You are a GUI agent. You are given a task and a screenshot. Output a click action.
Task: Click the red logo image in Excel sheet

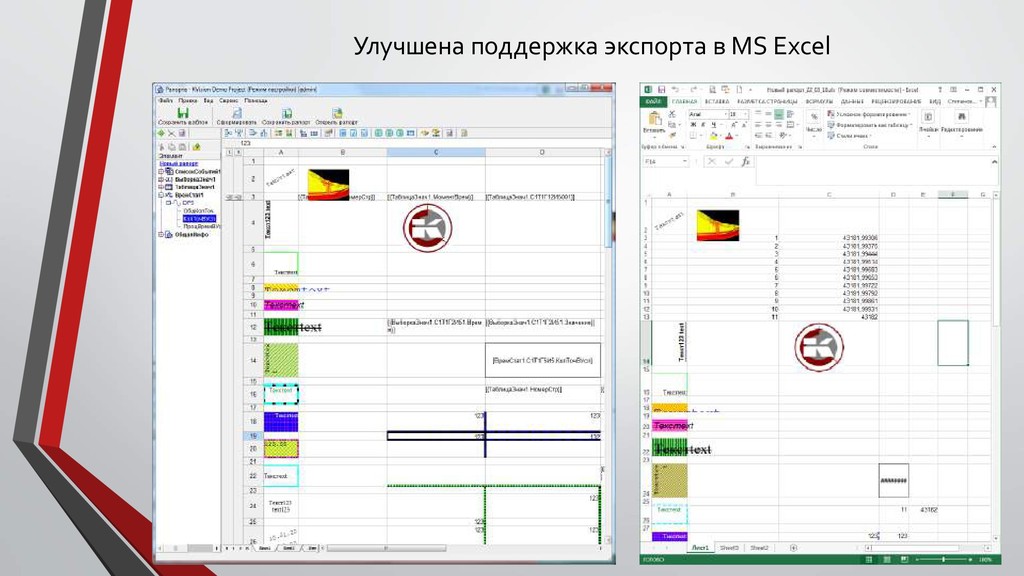pos(819,347)
